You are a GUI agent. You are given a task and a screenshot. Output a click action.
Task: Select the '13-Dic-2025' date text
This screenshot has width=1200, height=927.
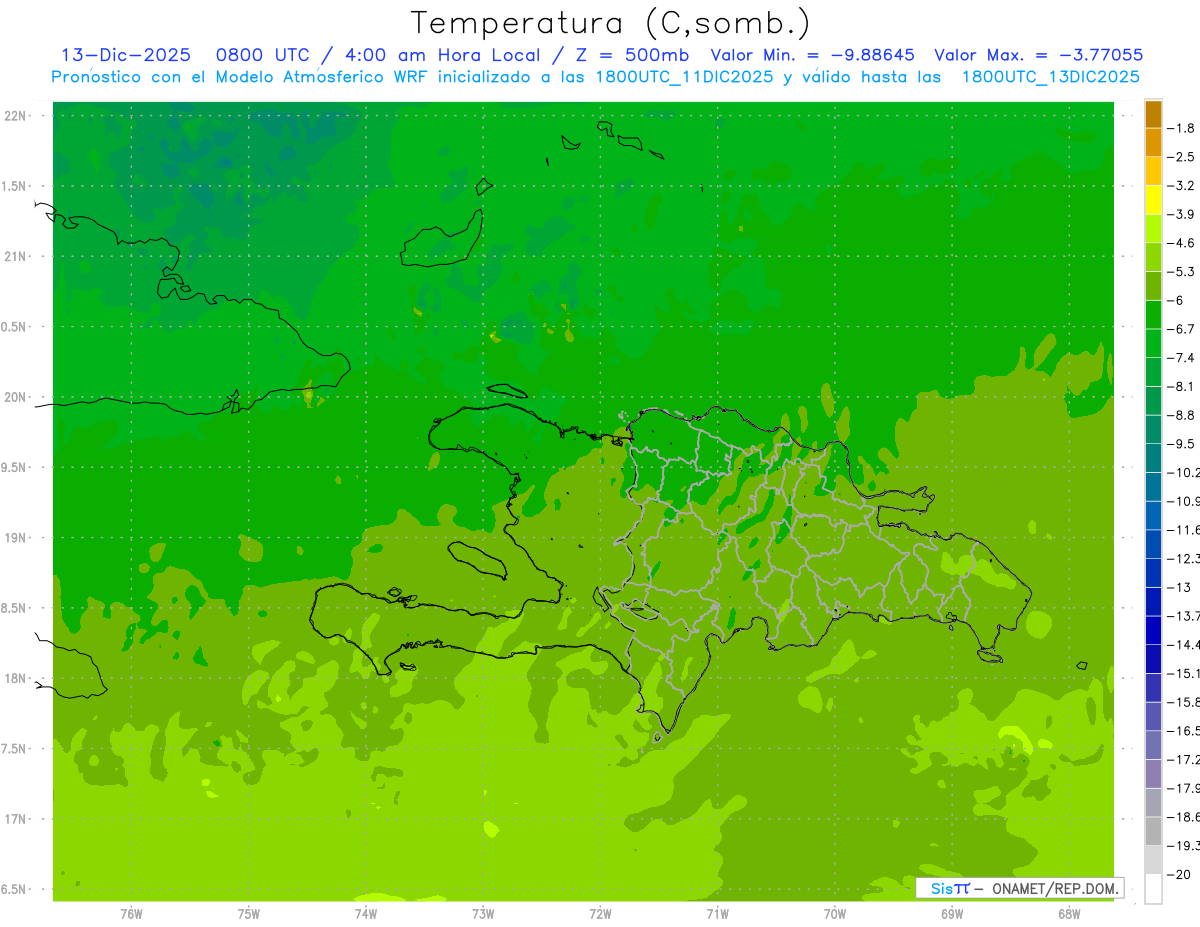pyautogui.click(x=124, y=55)
